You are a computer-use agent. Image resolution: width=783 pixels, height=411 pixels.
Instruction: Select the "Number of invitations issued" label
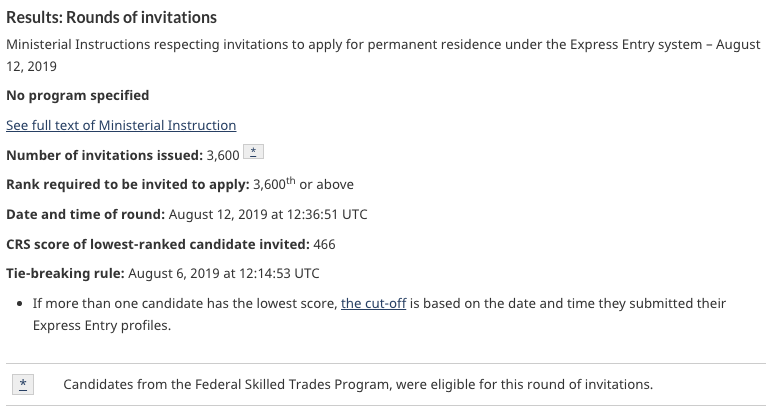[102, 155]
